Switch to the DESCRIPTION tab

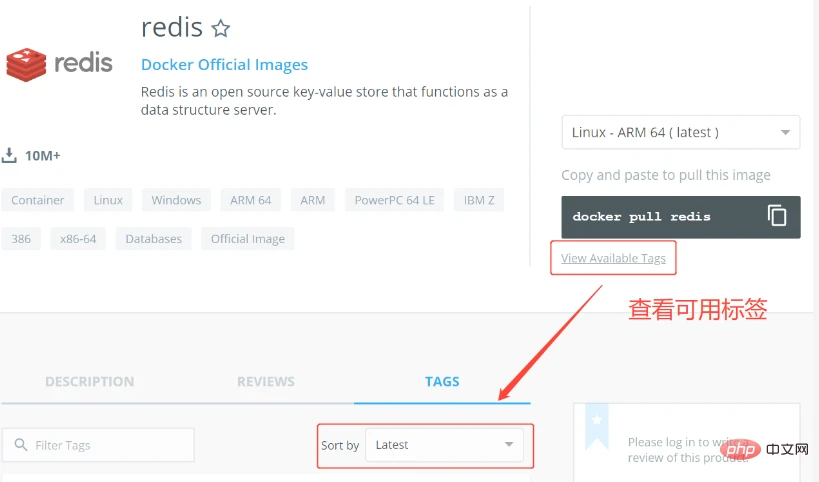point(89,382)
